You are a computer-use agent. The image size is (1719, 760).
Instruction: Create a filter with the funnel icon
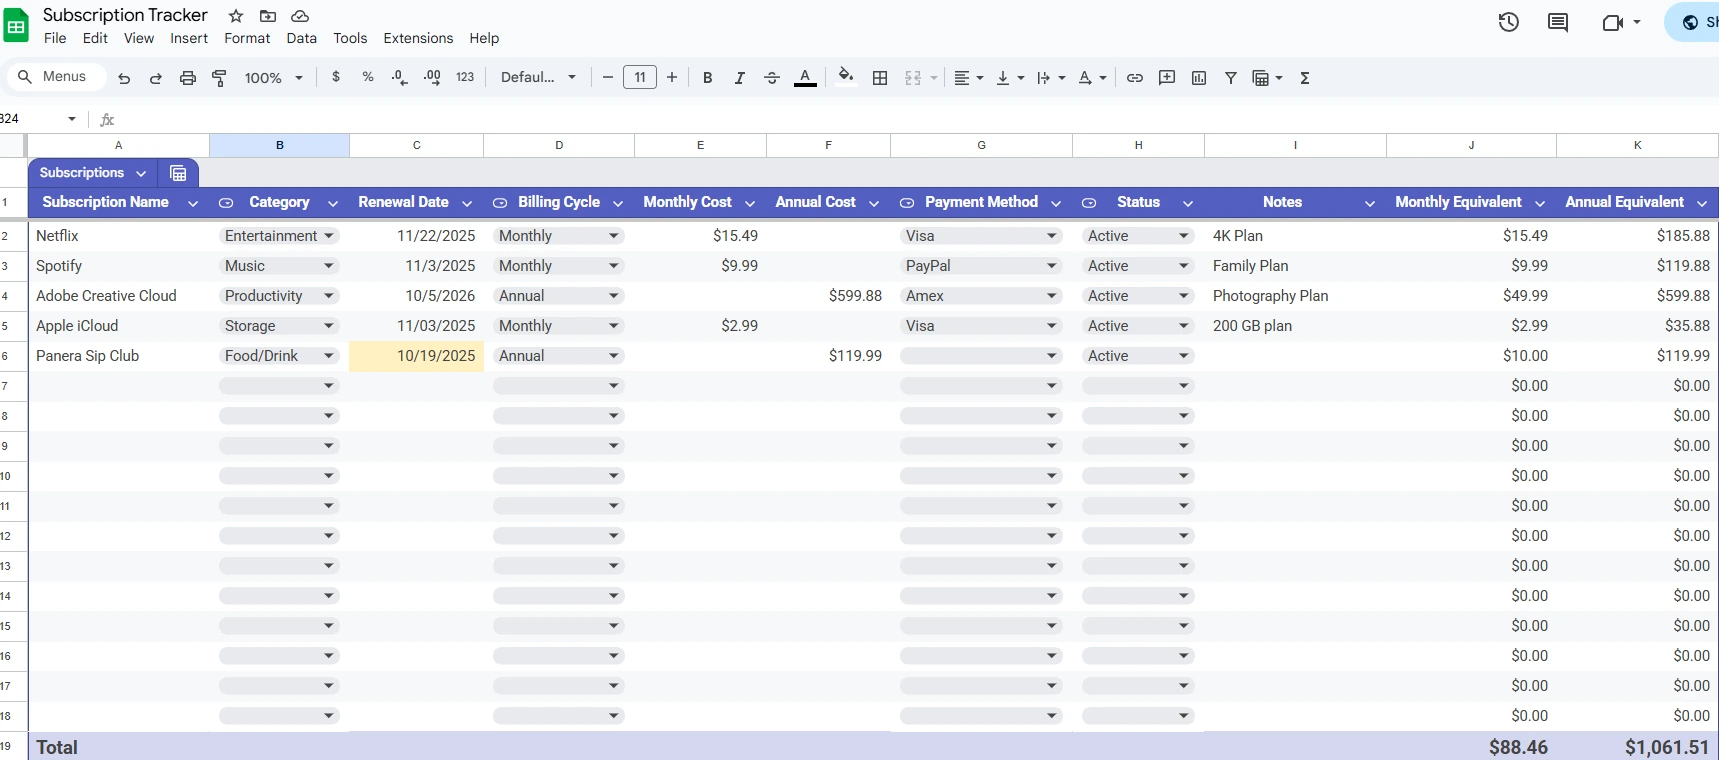click(1231, 78)
